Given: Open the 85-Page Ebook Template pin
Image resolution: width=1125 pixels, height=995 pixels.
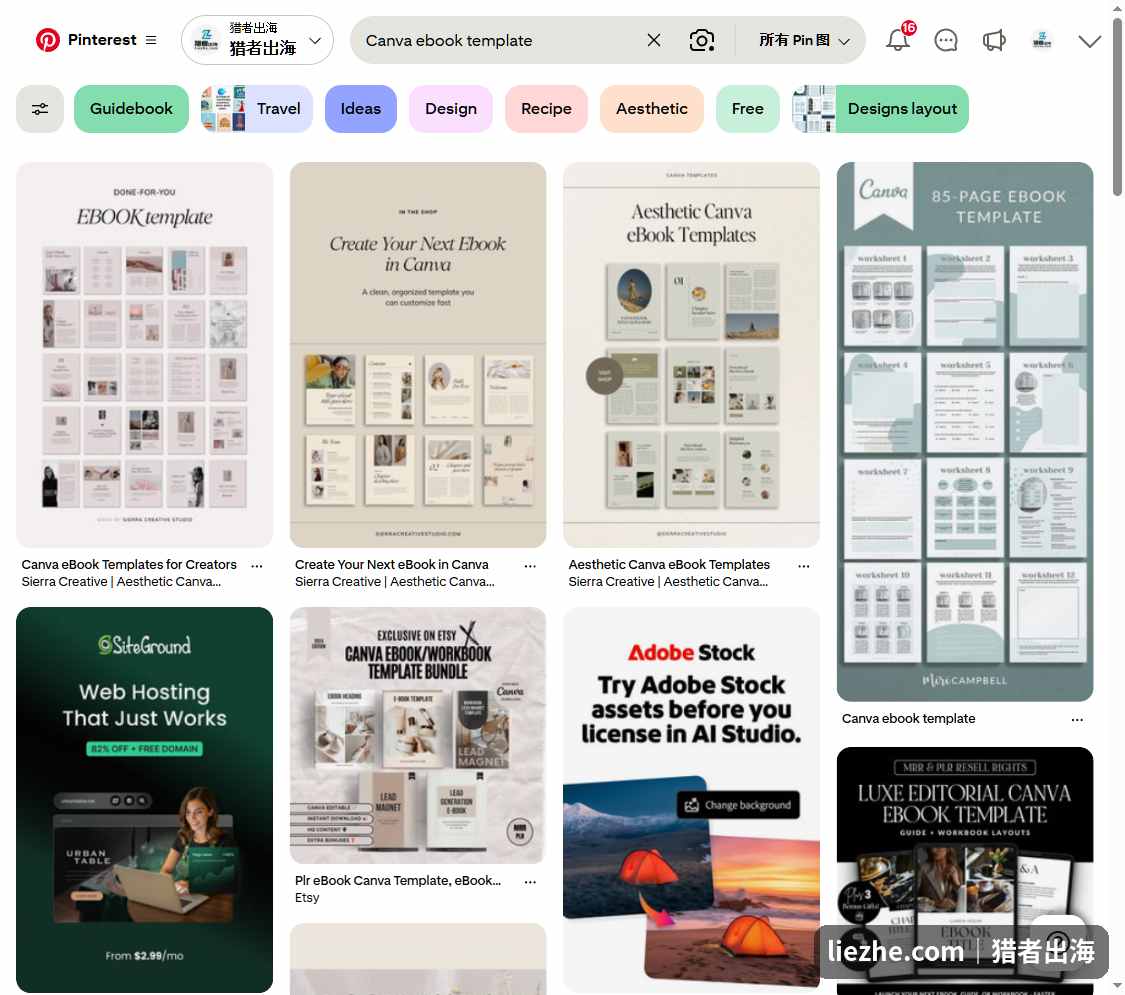Looking at the screenshot, I should 964,431.
